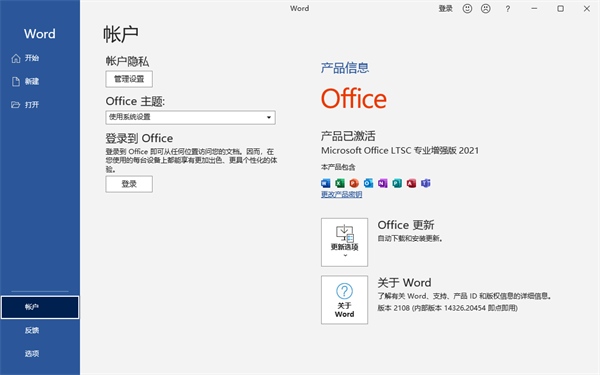Close the Word window

click(x=587, y=8)
